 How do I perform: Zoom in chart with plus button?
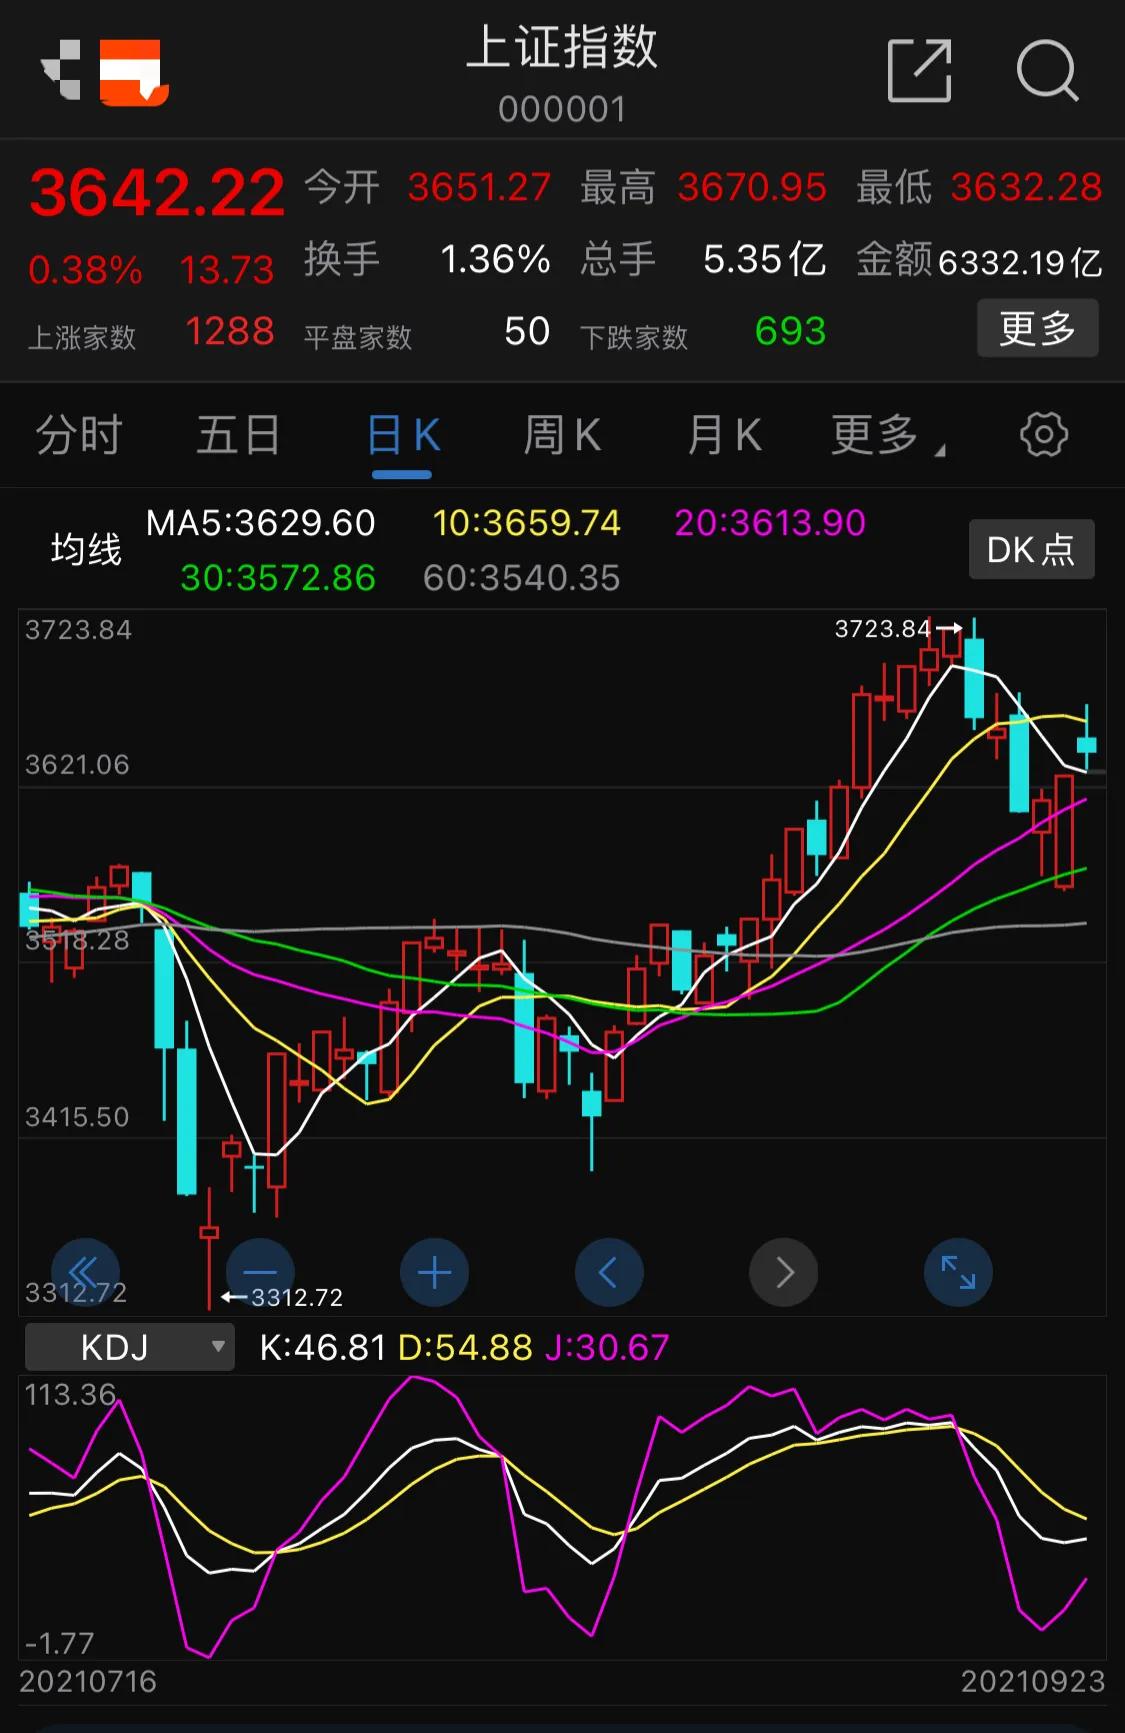434,1272
